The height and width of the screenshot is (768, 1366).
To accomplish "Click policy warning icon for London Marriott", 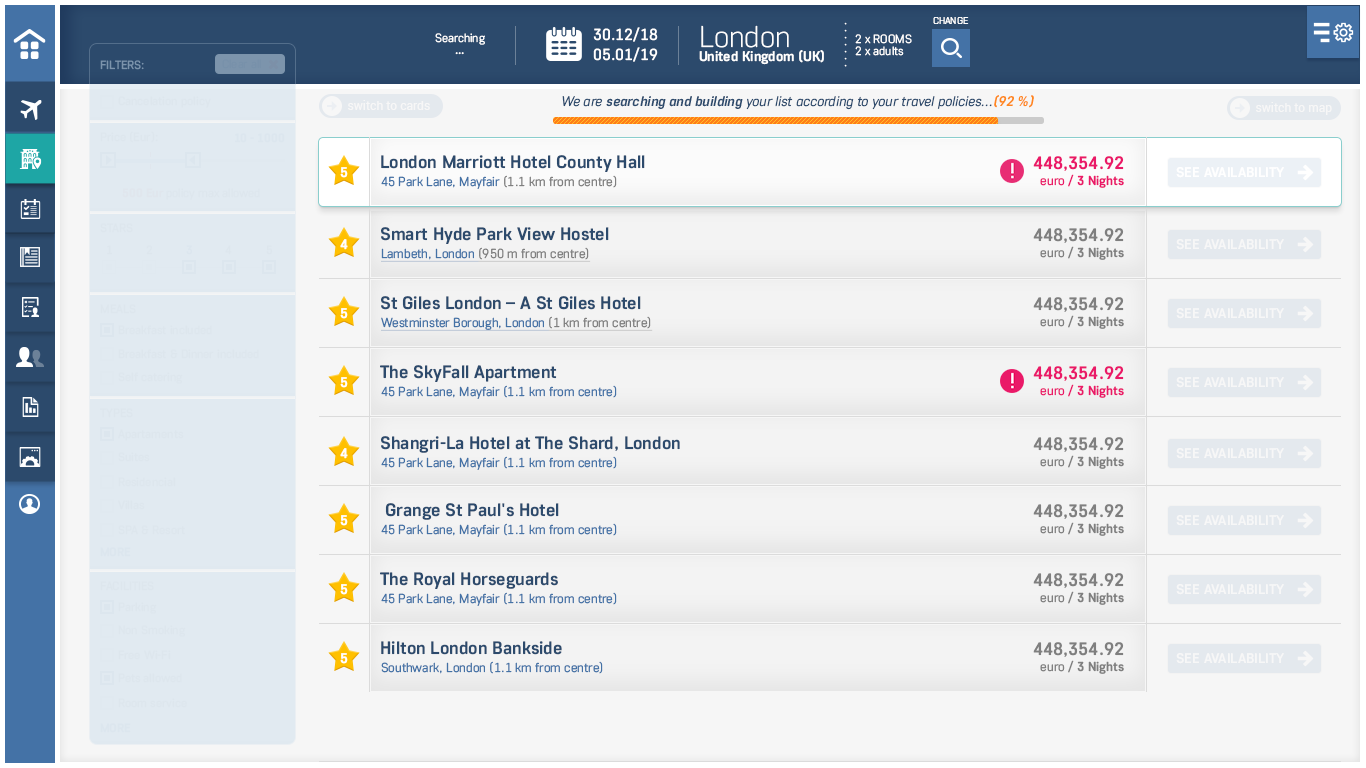I will coord(1012,171).
